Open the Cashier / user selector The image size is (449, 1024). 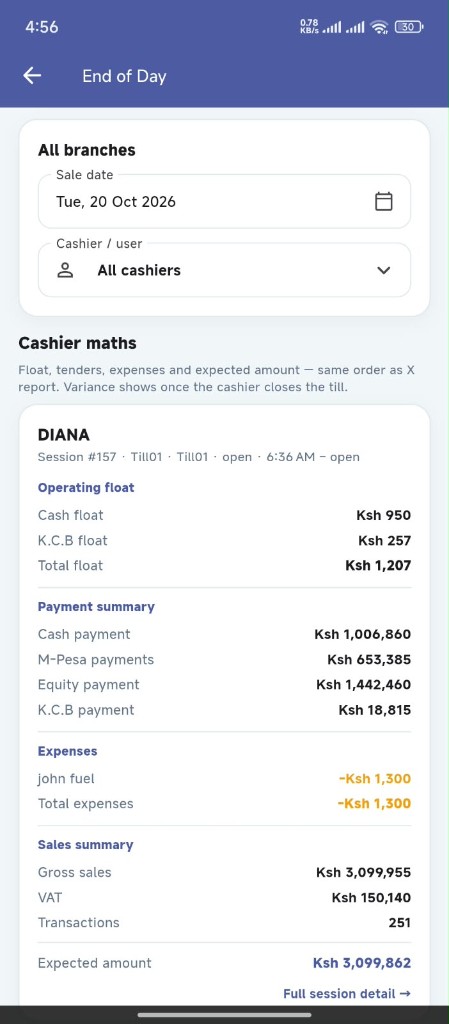tap(224, 270)
